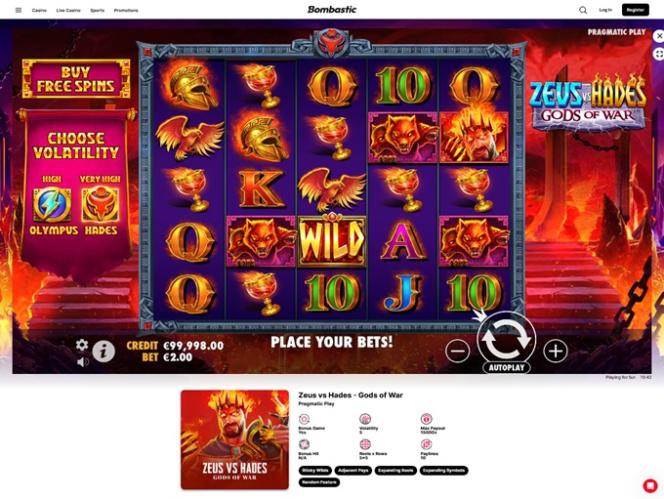Click Buy Free Spins button
The width and height of the screenshot is (664, 499).
[76, 79]
